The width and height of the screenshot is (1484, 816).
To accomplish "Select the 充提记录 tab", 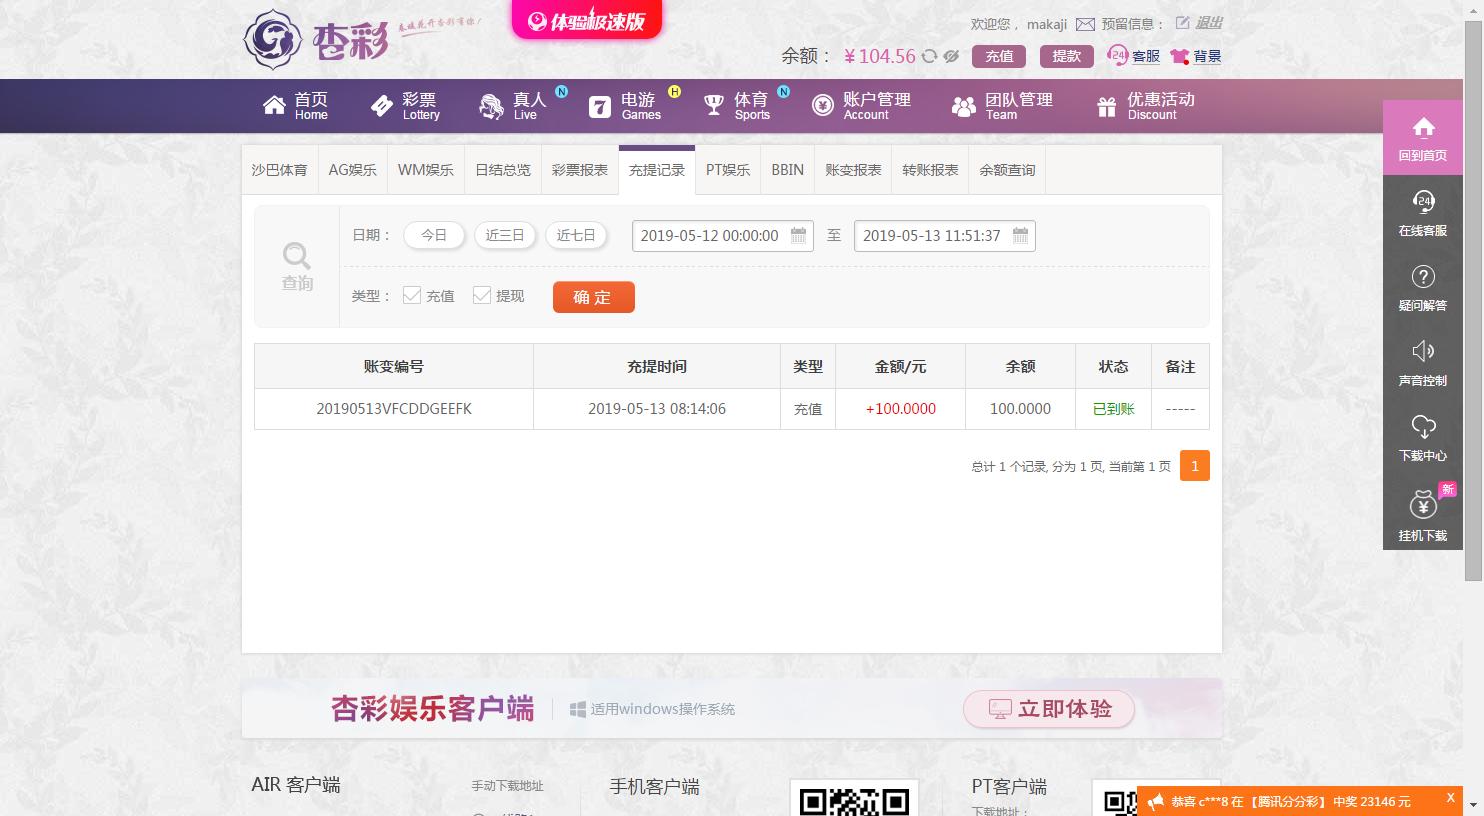I will tap(657, 170).
